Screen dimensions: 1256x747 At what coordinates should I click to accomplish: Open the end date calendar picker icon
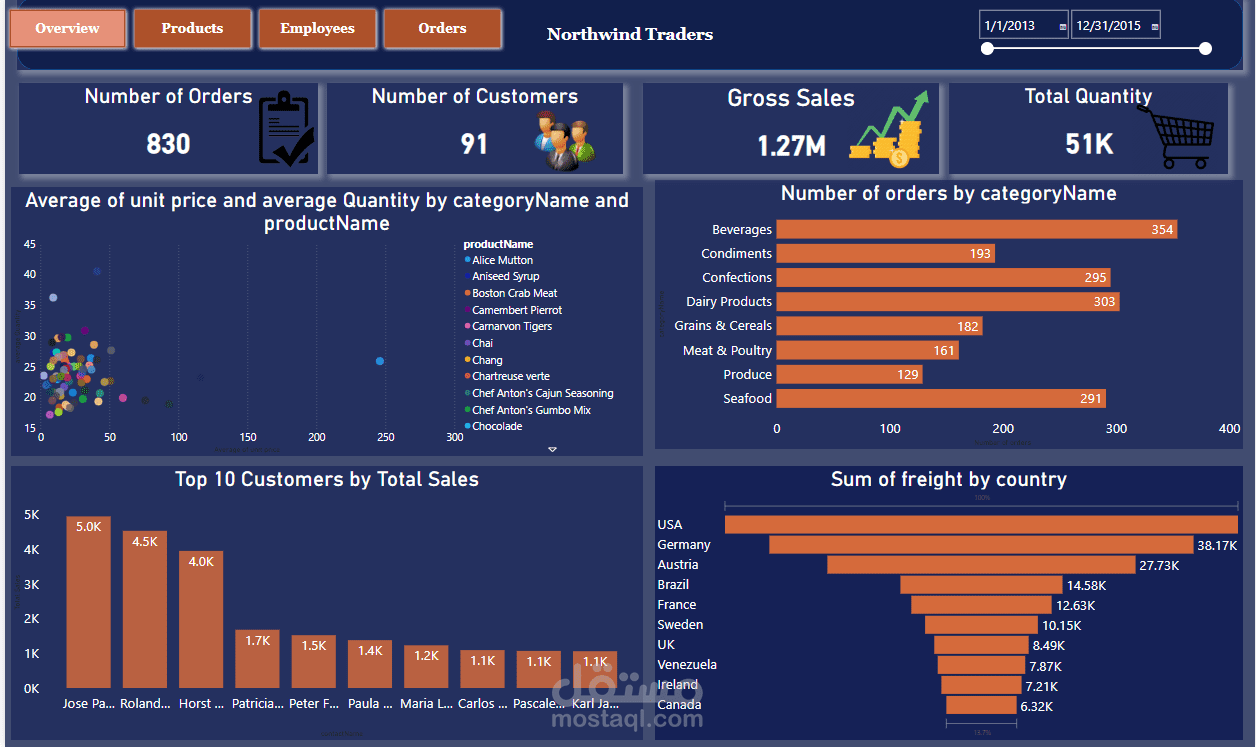(1155, 27)
